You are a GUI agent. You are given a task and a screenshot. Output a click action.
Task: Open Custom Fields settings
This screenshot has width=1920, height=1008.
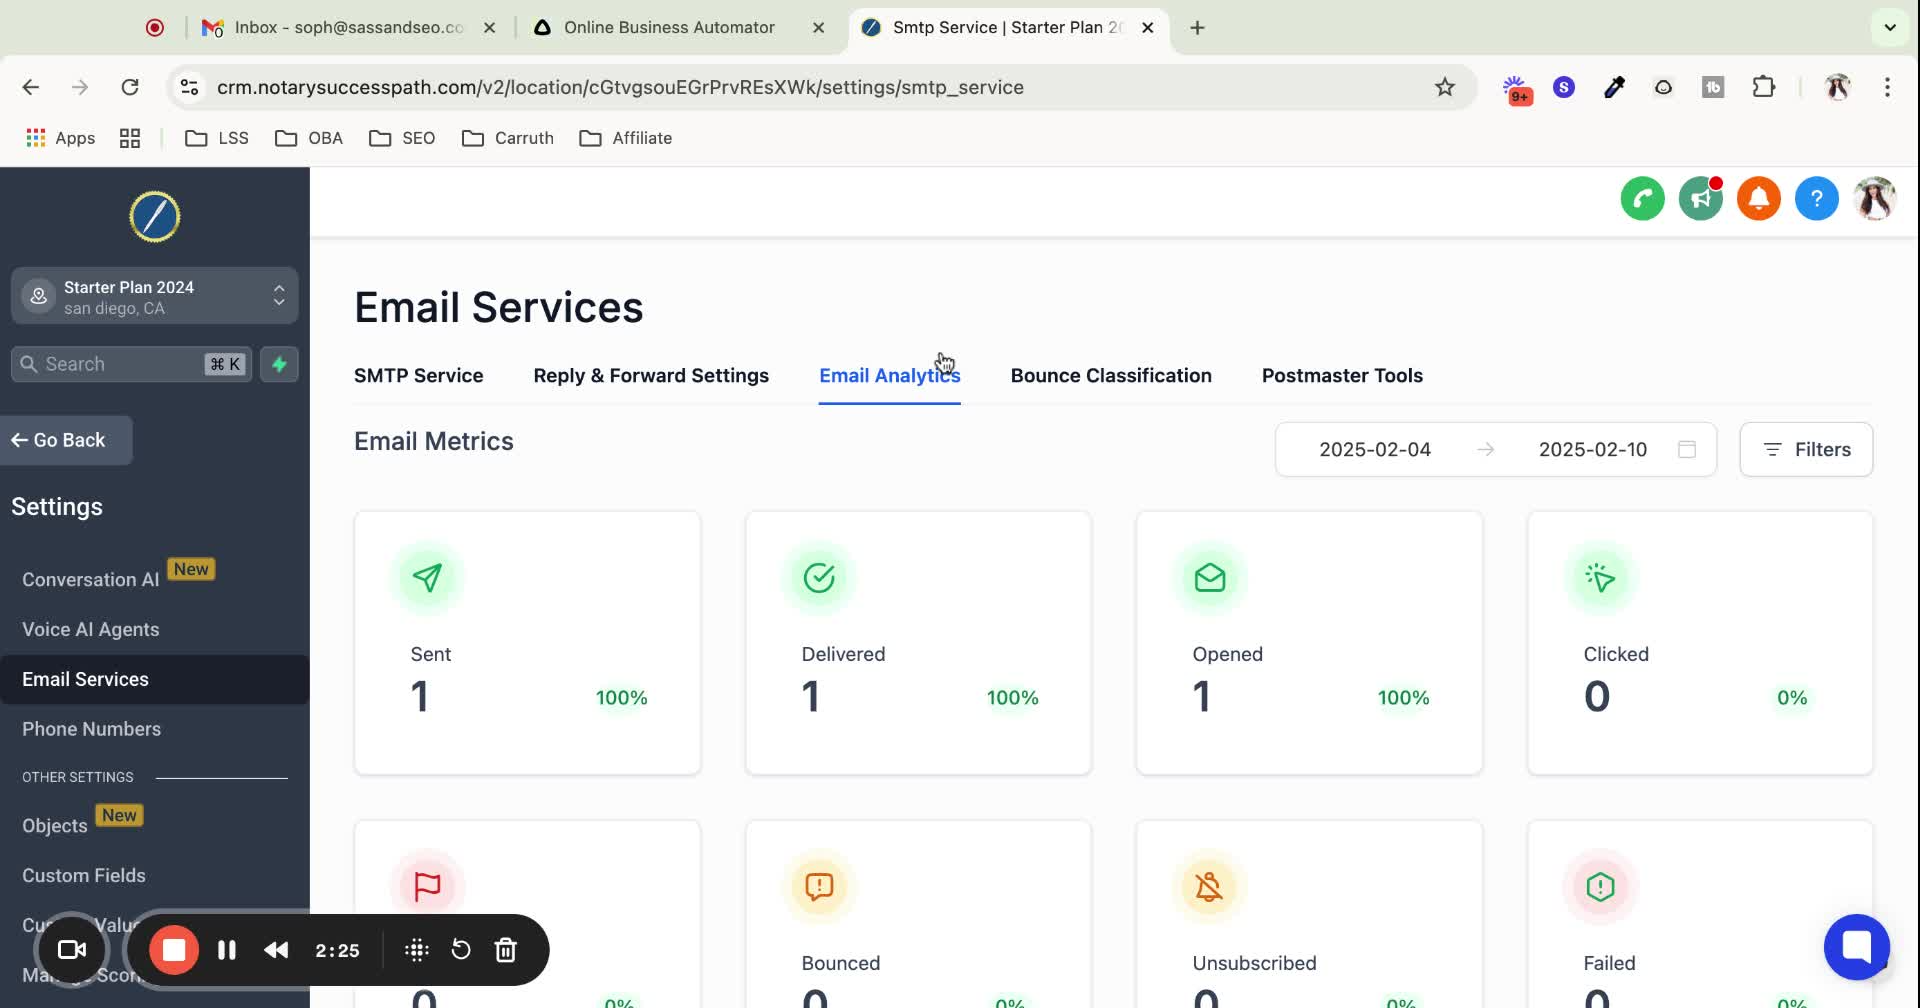point(84,875)
